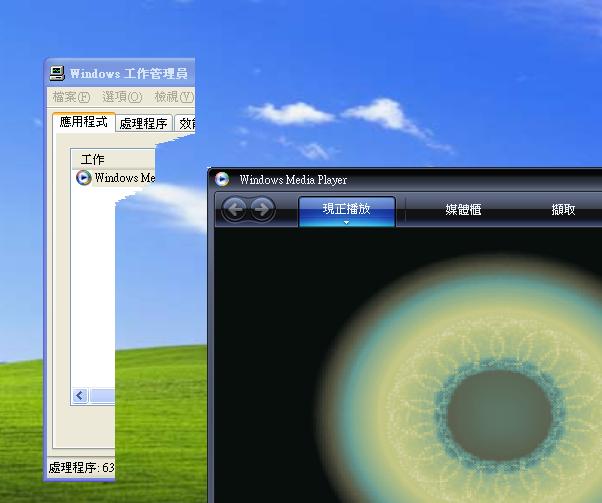Click the visualization area in Media Player
Viewport: 602px width, 503px height.
pyautogui.click(x=408, y=365)
